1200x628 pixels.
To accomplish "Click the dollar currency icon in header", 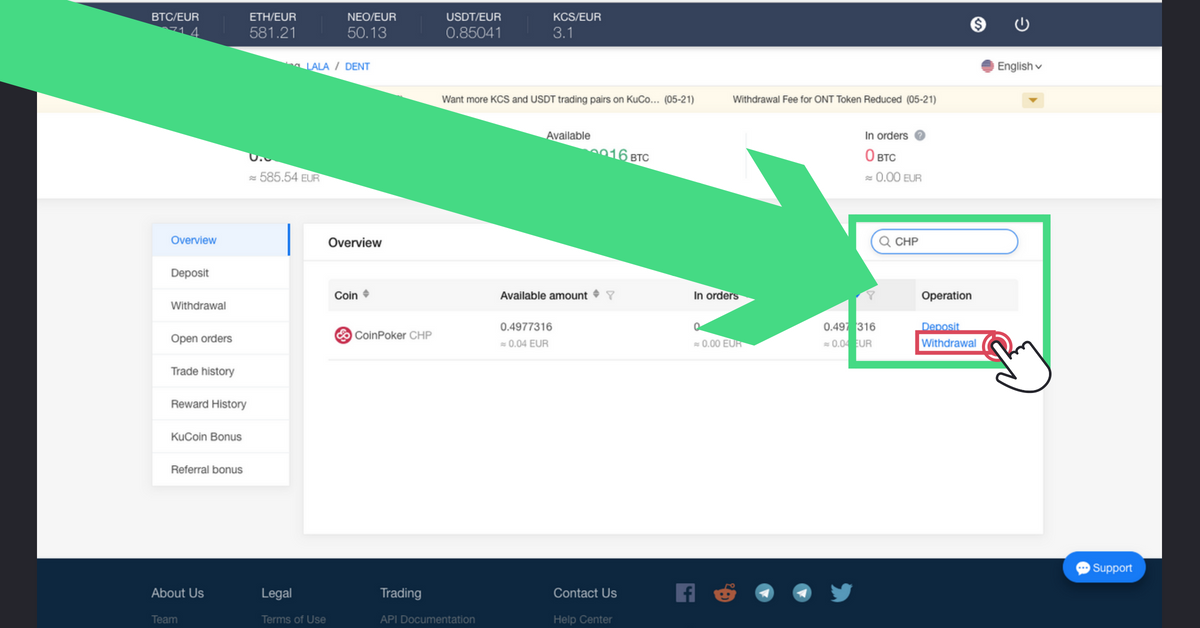I will click(978, 24).
